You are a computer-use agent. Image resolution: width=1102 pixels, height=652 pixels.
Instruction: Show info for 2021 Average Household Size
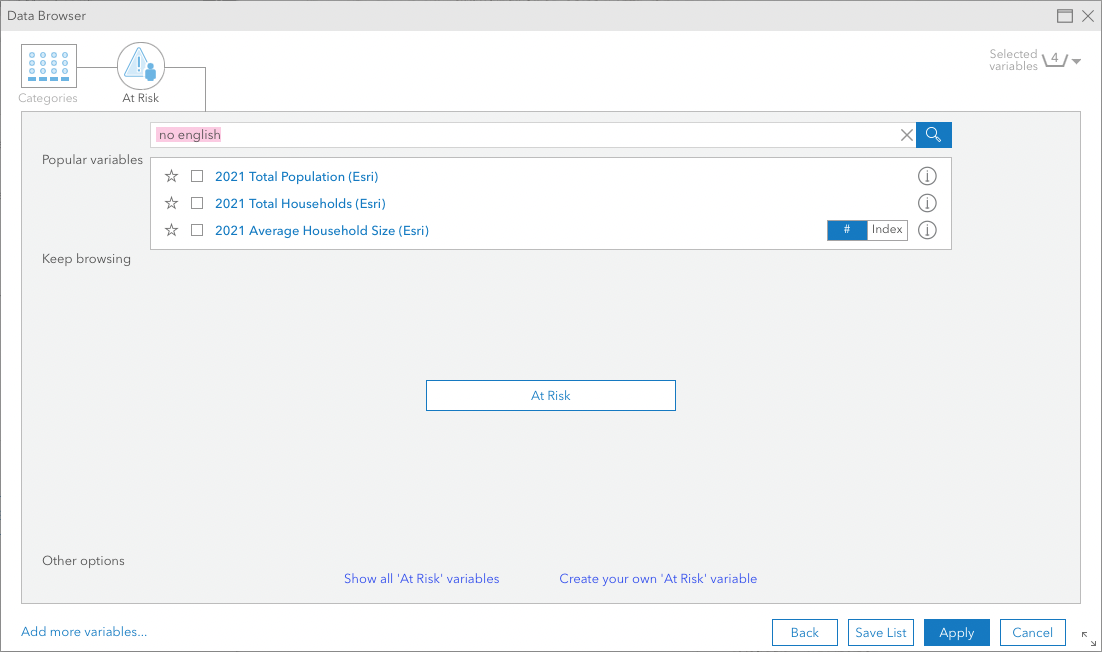[x=927, y=230]
